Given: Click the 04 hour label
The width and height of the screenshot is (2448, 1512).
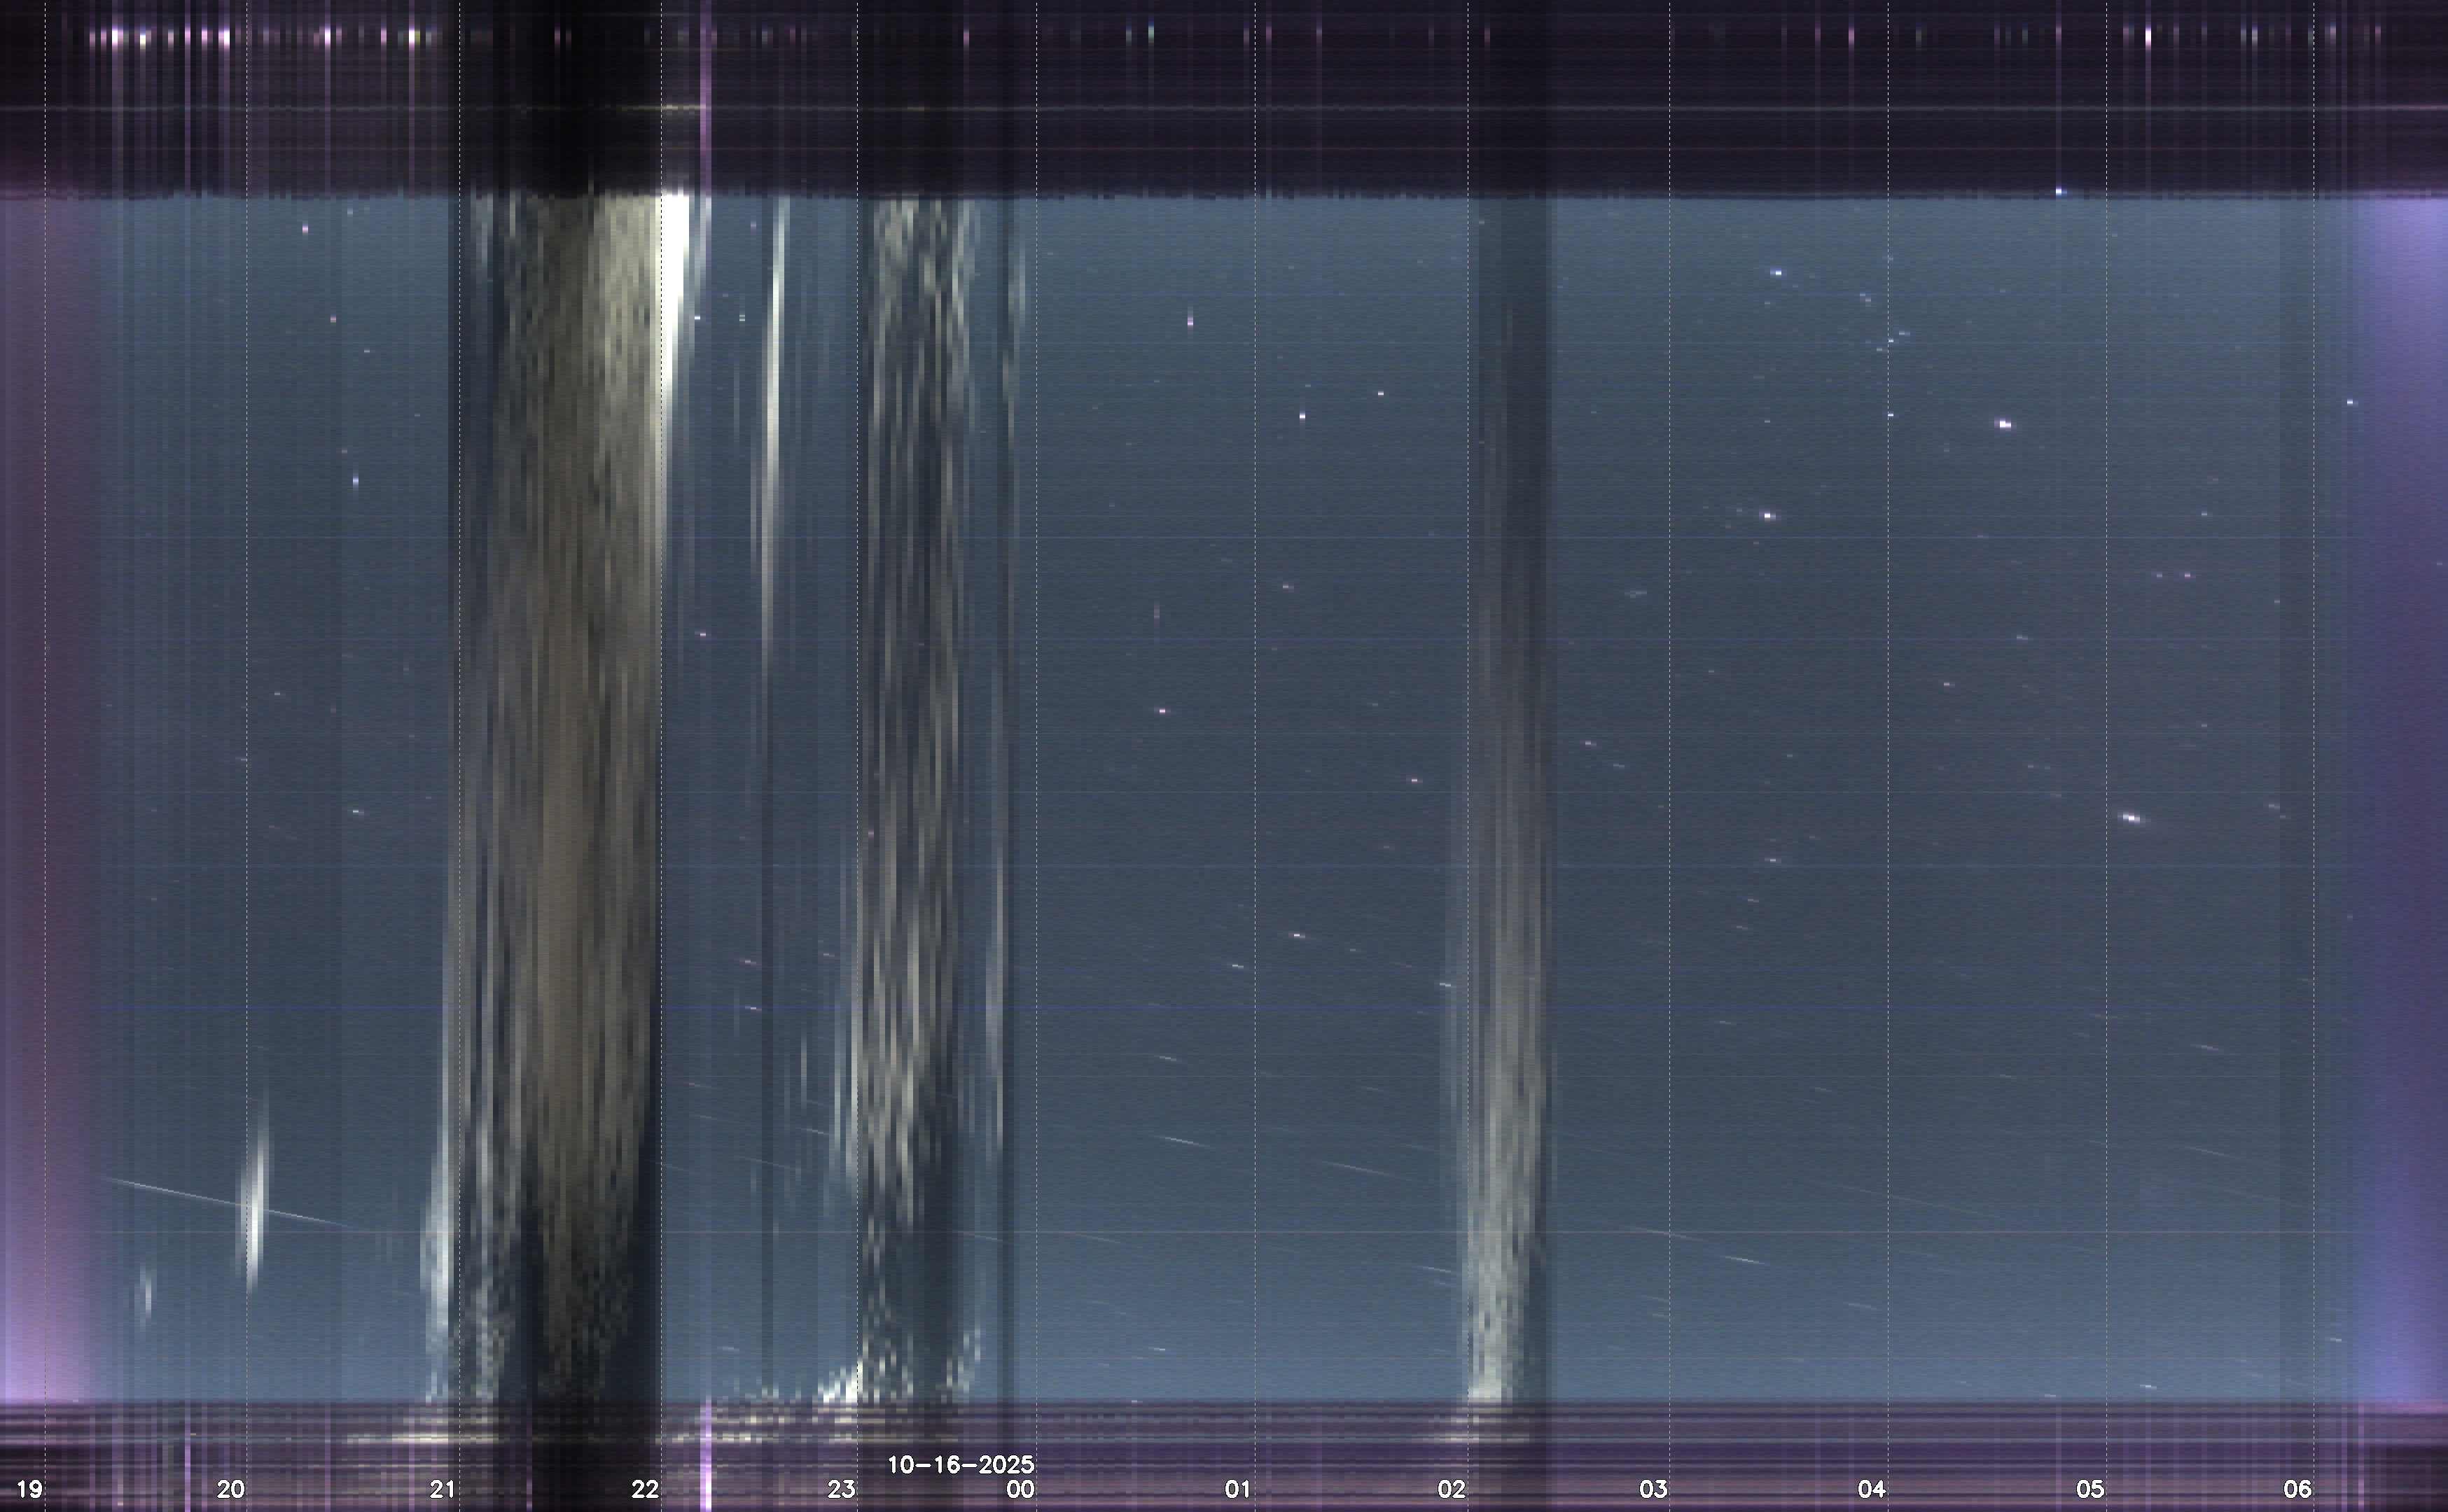Looking at the screenshot, I should [x=1871, y=1489].
